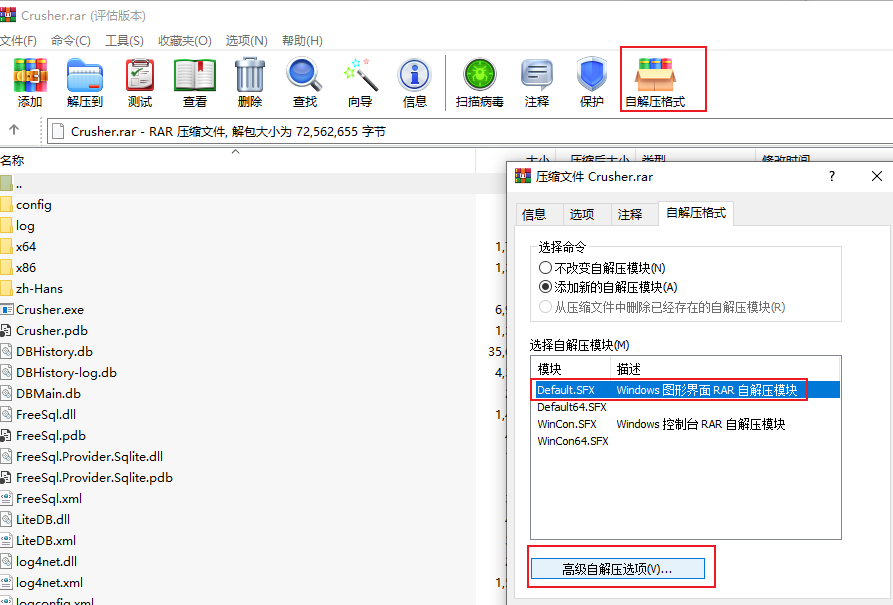
Task: Select the FreeSql.xml file
Action: click(x=48, y=499)
